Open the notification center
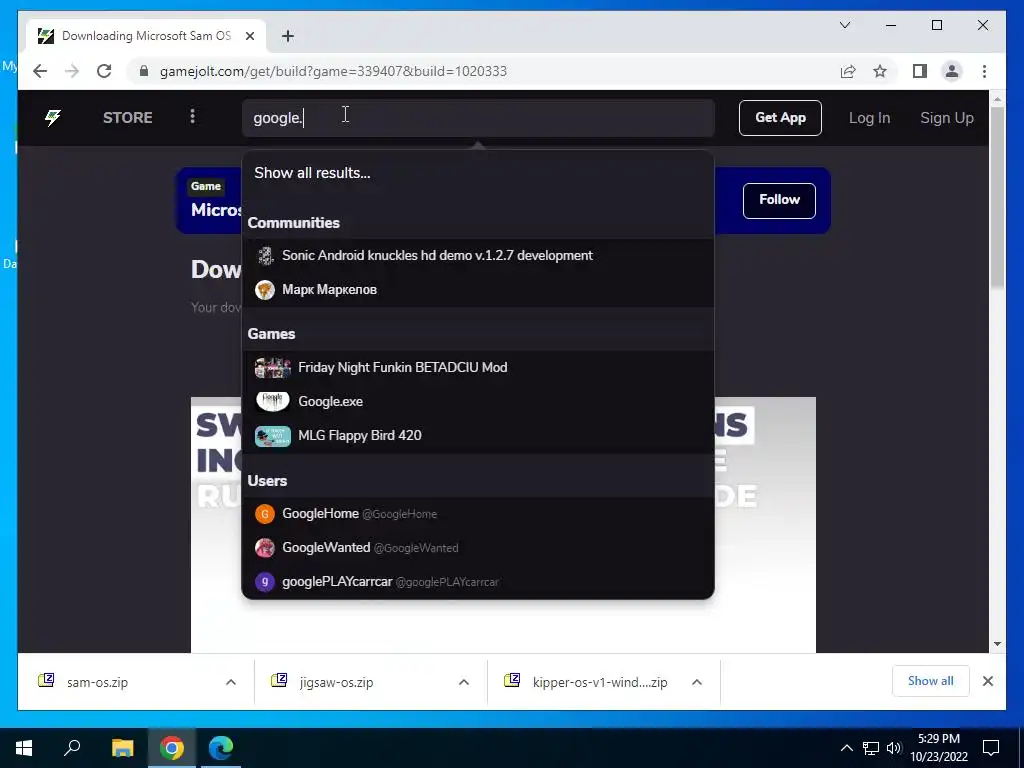The width and height of the screenshot is (1024, 768). [x=991, y=748]
